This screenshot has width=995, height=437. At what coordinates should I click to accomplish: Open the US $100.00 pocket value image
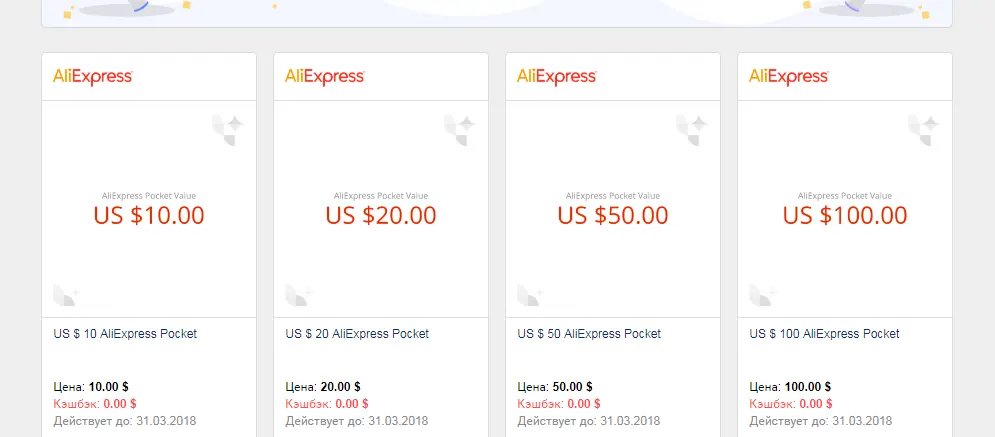click(845, 209)
